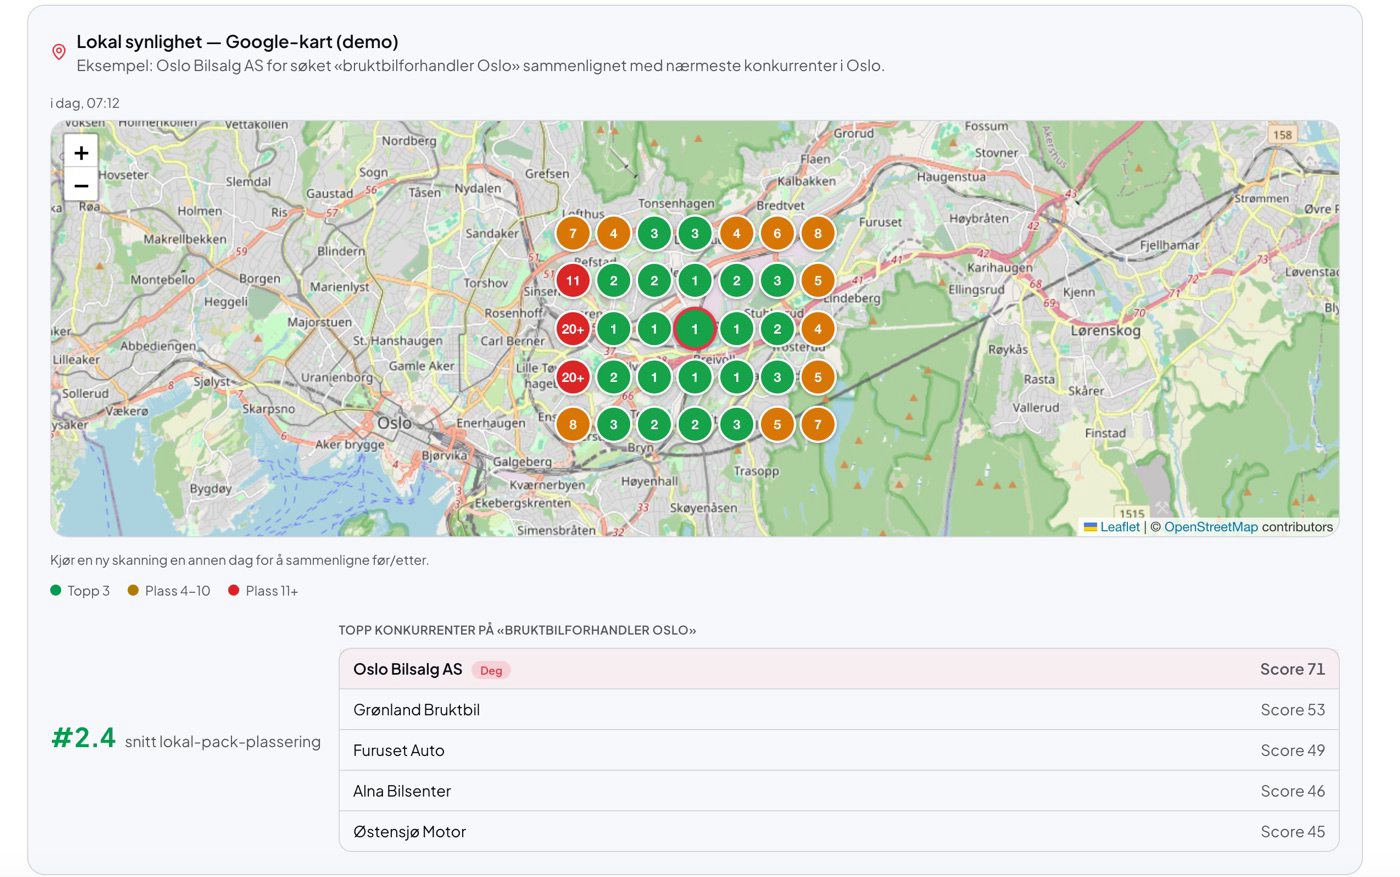The height and width of the screenshot is (877, 1400).
Task: Select the green 3 marker right of bottom-left 8
Action: click(614, 424)
